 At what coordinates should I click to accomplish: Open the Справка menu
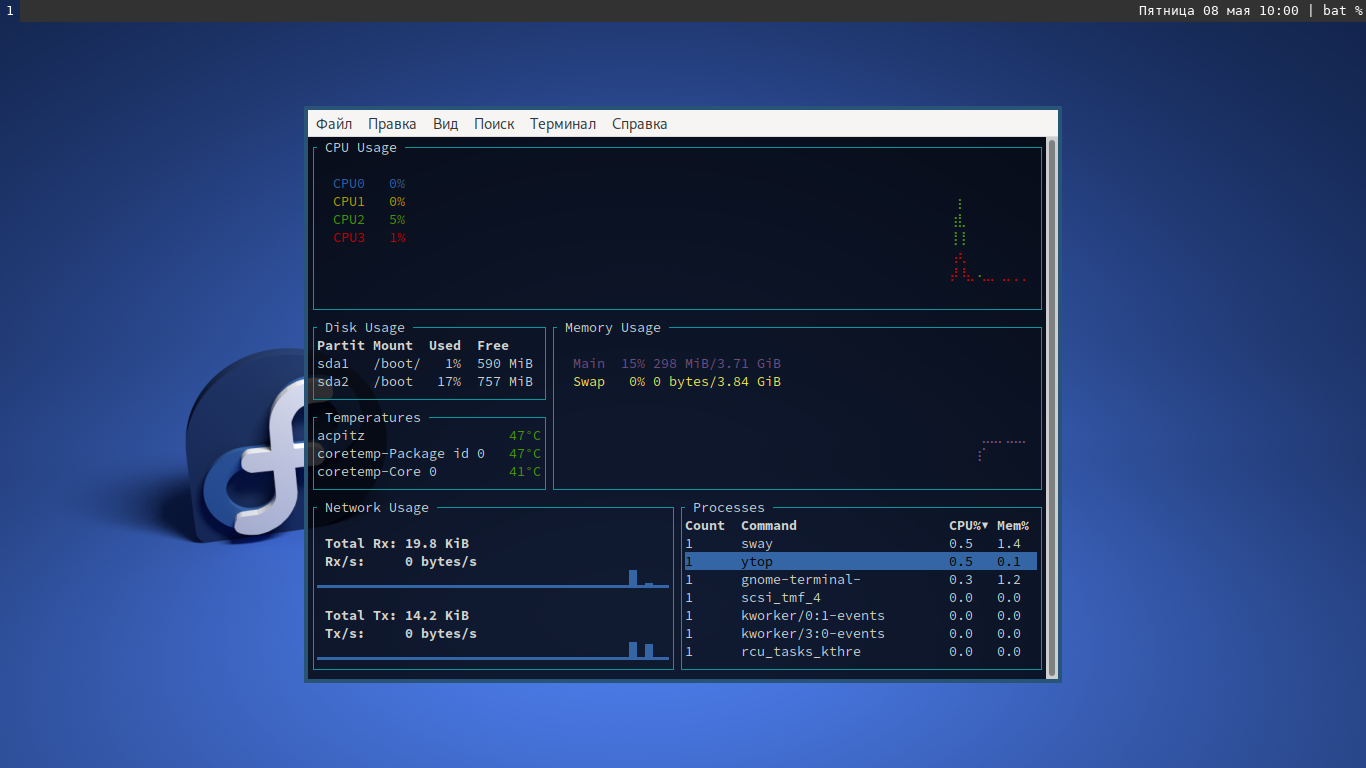pyautogui.click(x=639, y=124)
